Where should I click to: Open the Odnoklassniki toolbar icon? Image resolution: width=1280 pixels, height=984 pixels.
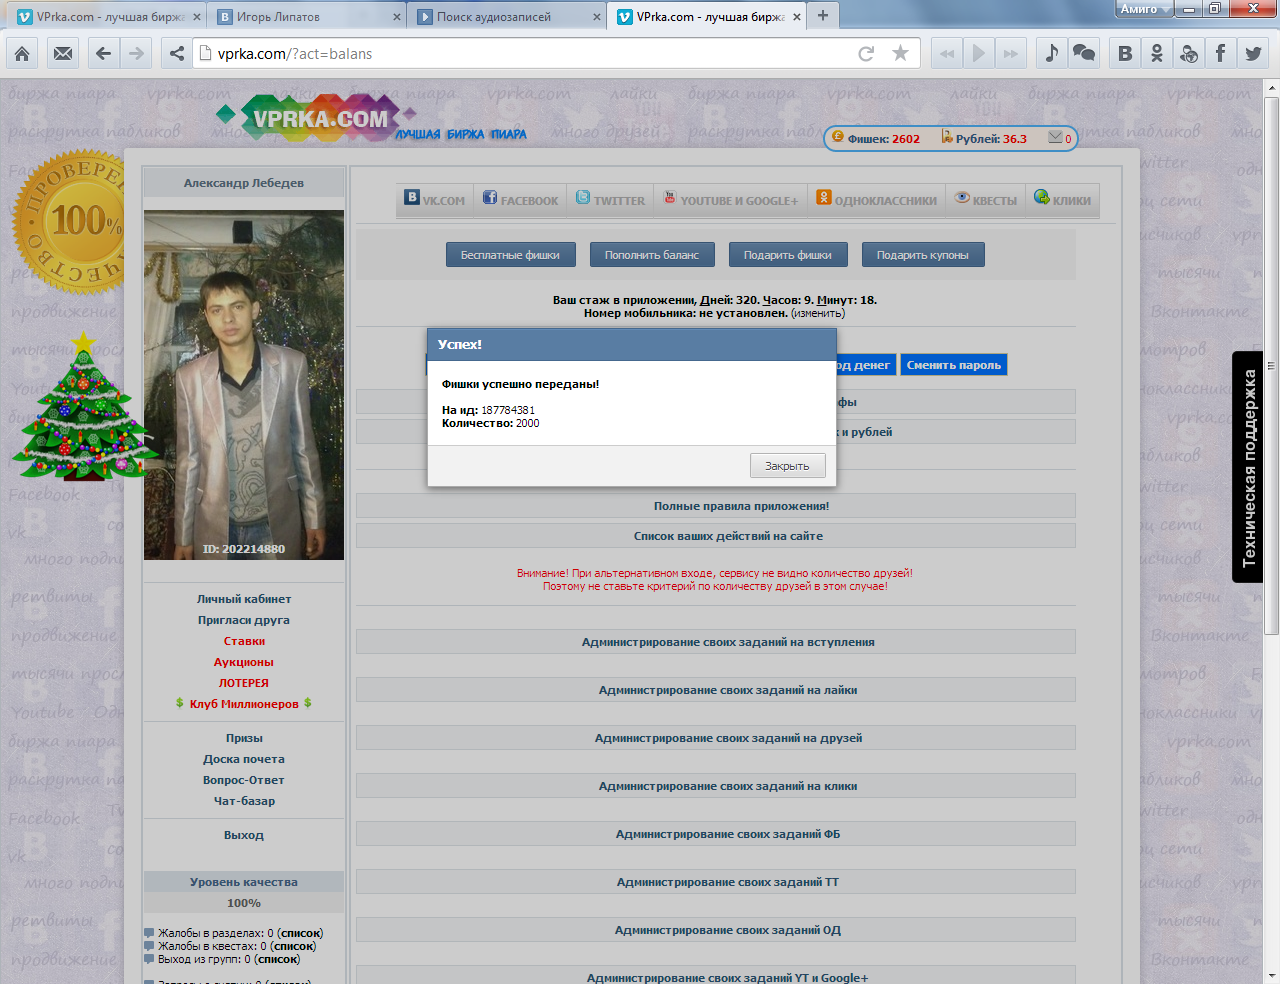tap(1157, 54)
